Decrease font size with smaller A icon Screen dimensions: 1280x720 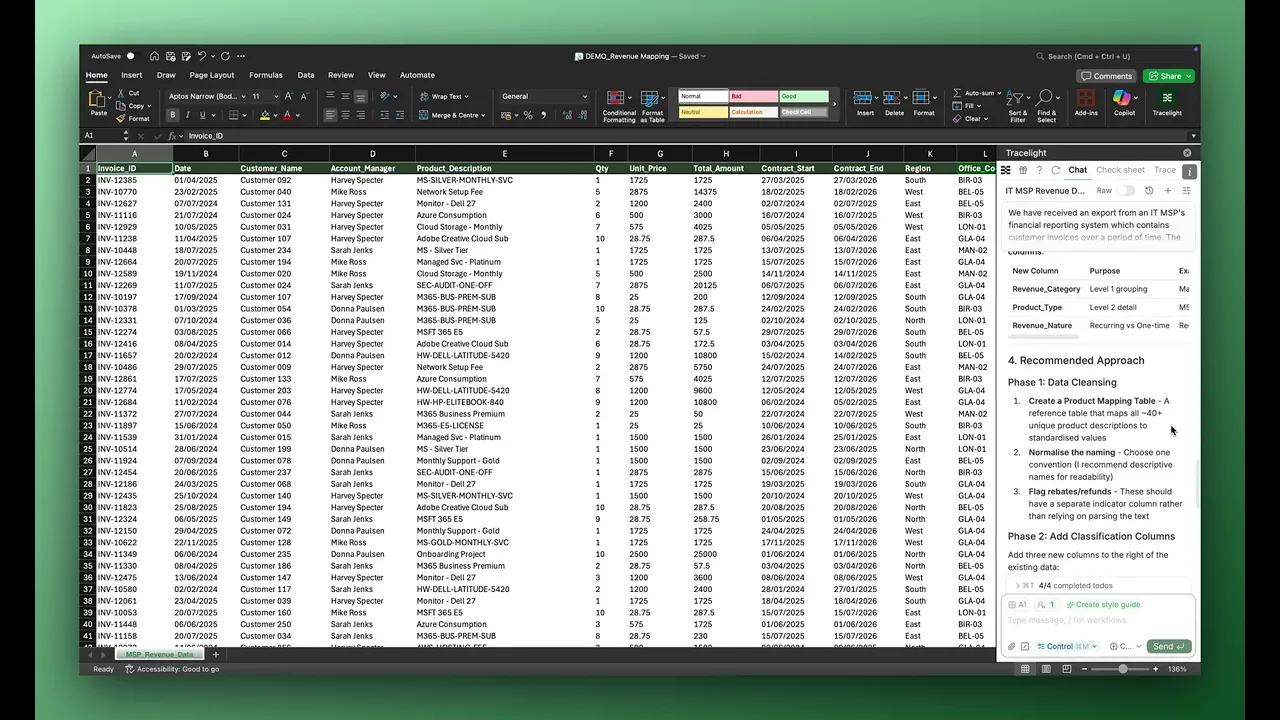pyautogui.click(x=303, y=96)
